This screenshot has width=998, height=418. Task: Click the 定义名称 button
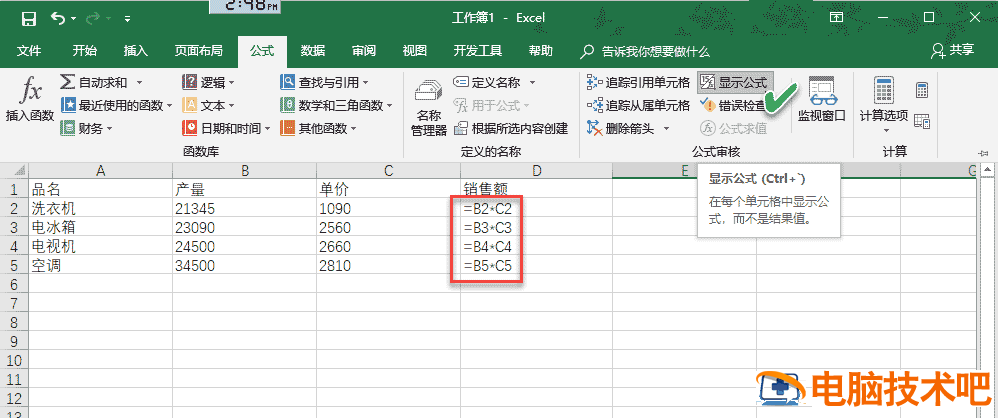(x=487, y=82)
